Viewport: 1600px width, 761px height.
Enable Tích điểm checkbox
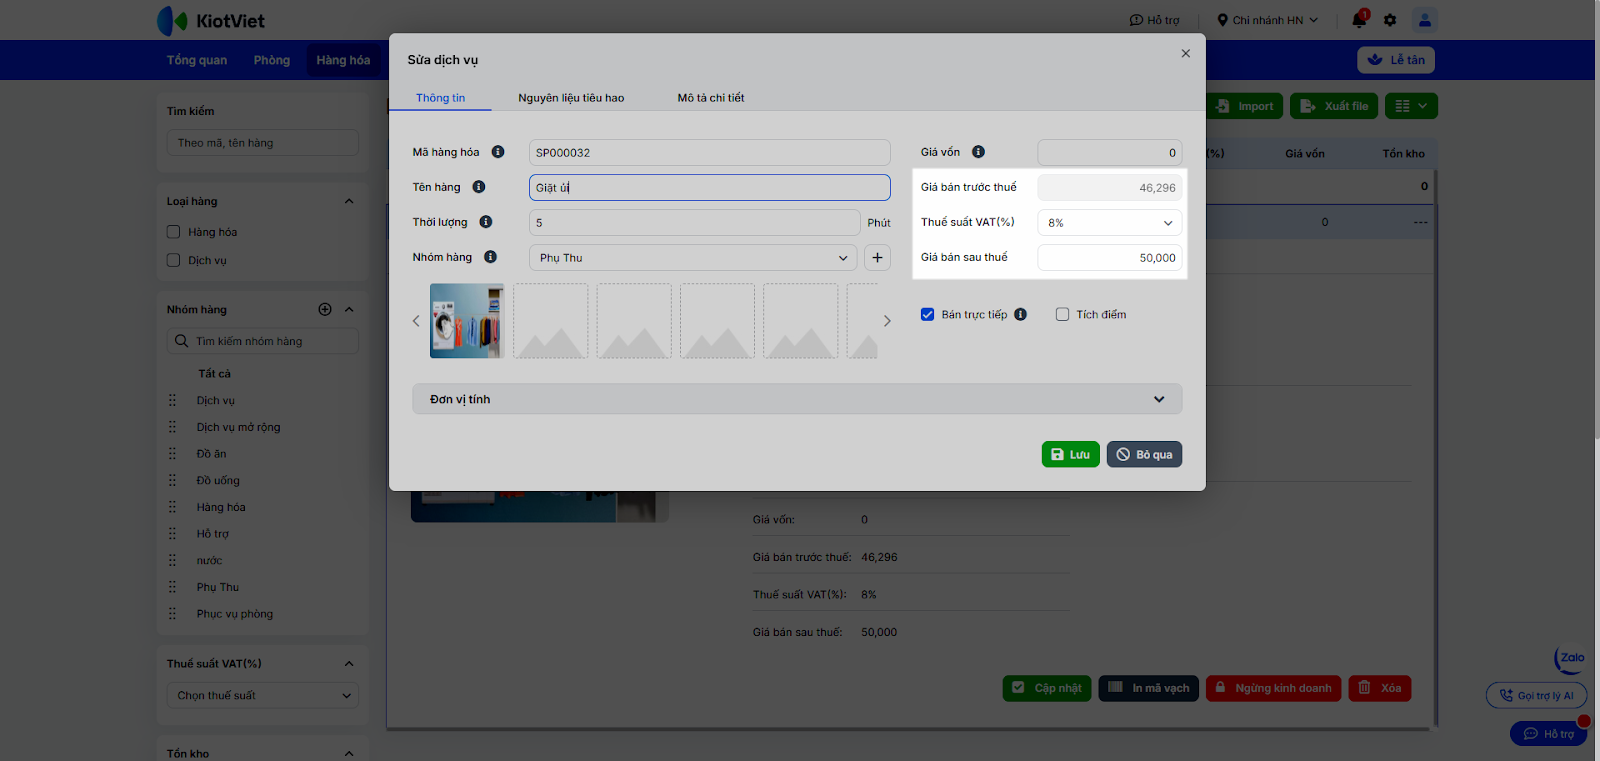pos(1062,314)
